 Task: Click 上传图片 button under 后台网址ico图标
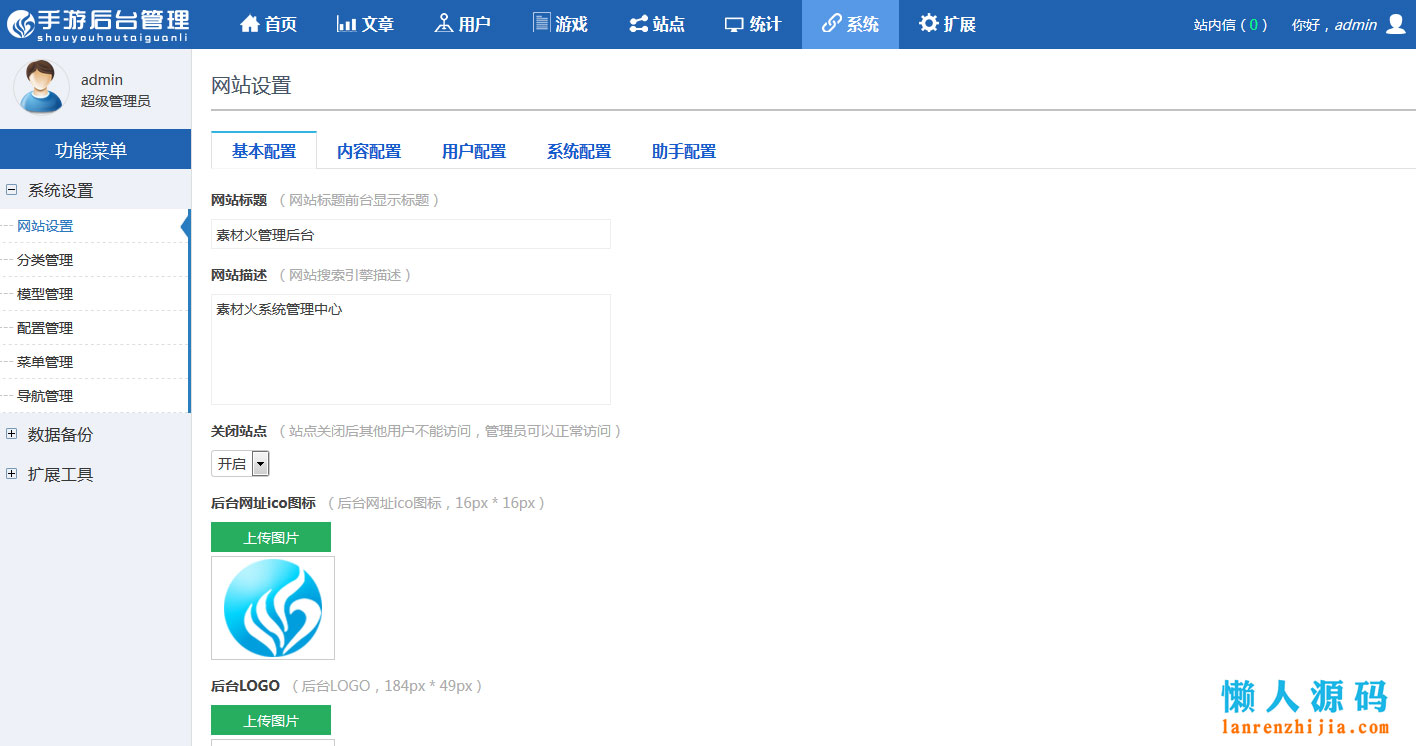271,537
